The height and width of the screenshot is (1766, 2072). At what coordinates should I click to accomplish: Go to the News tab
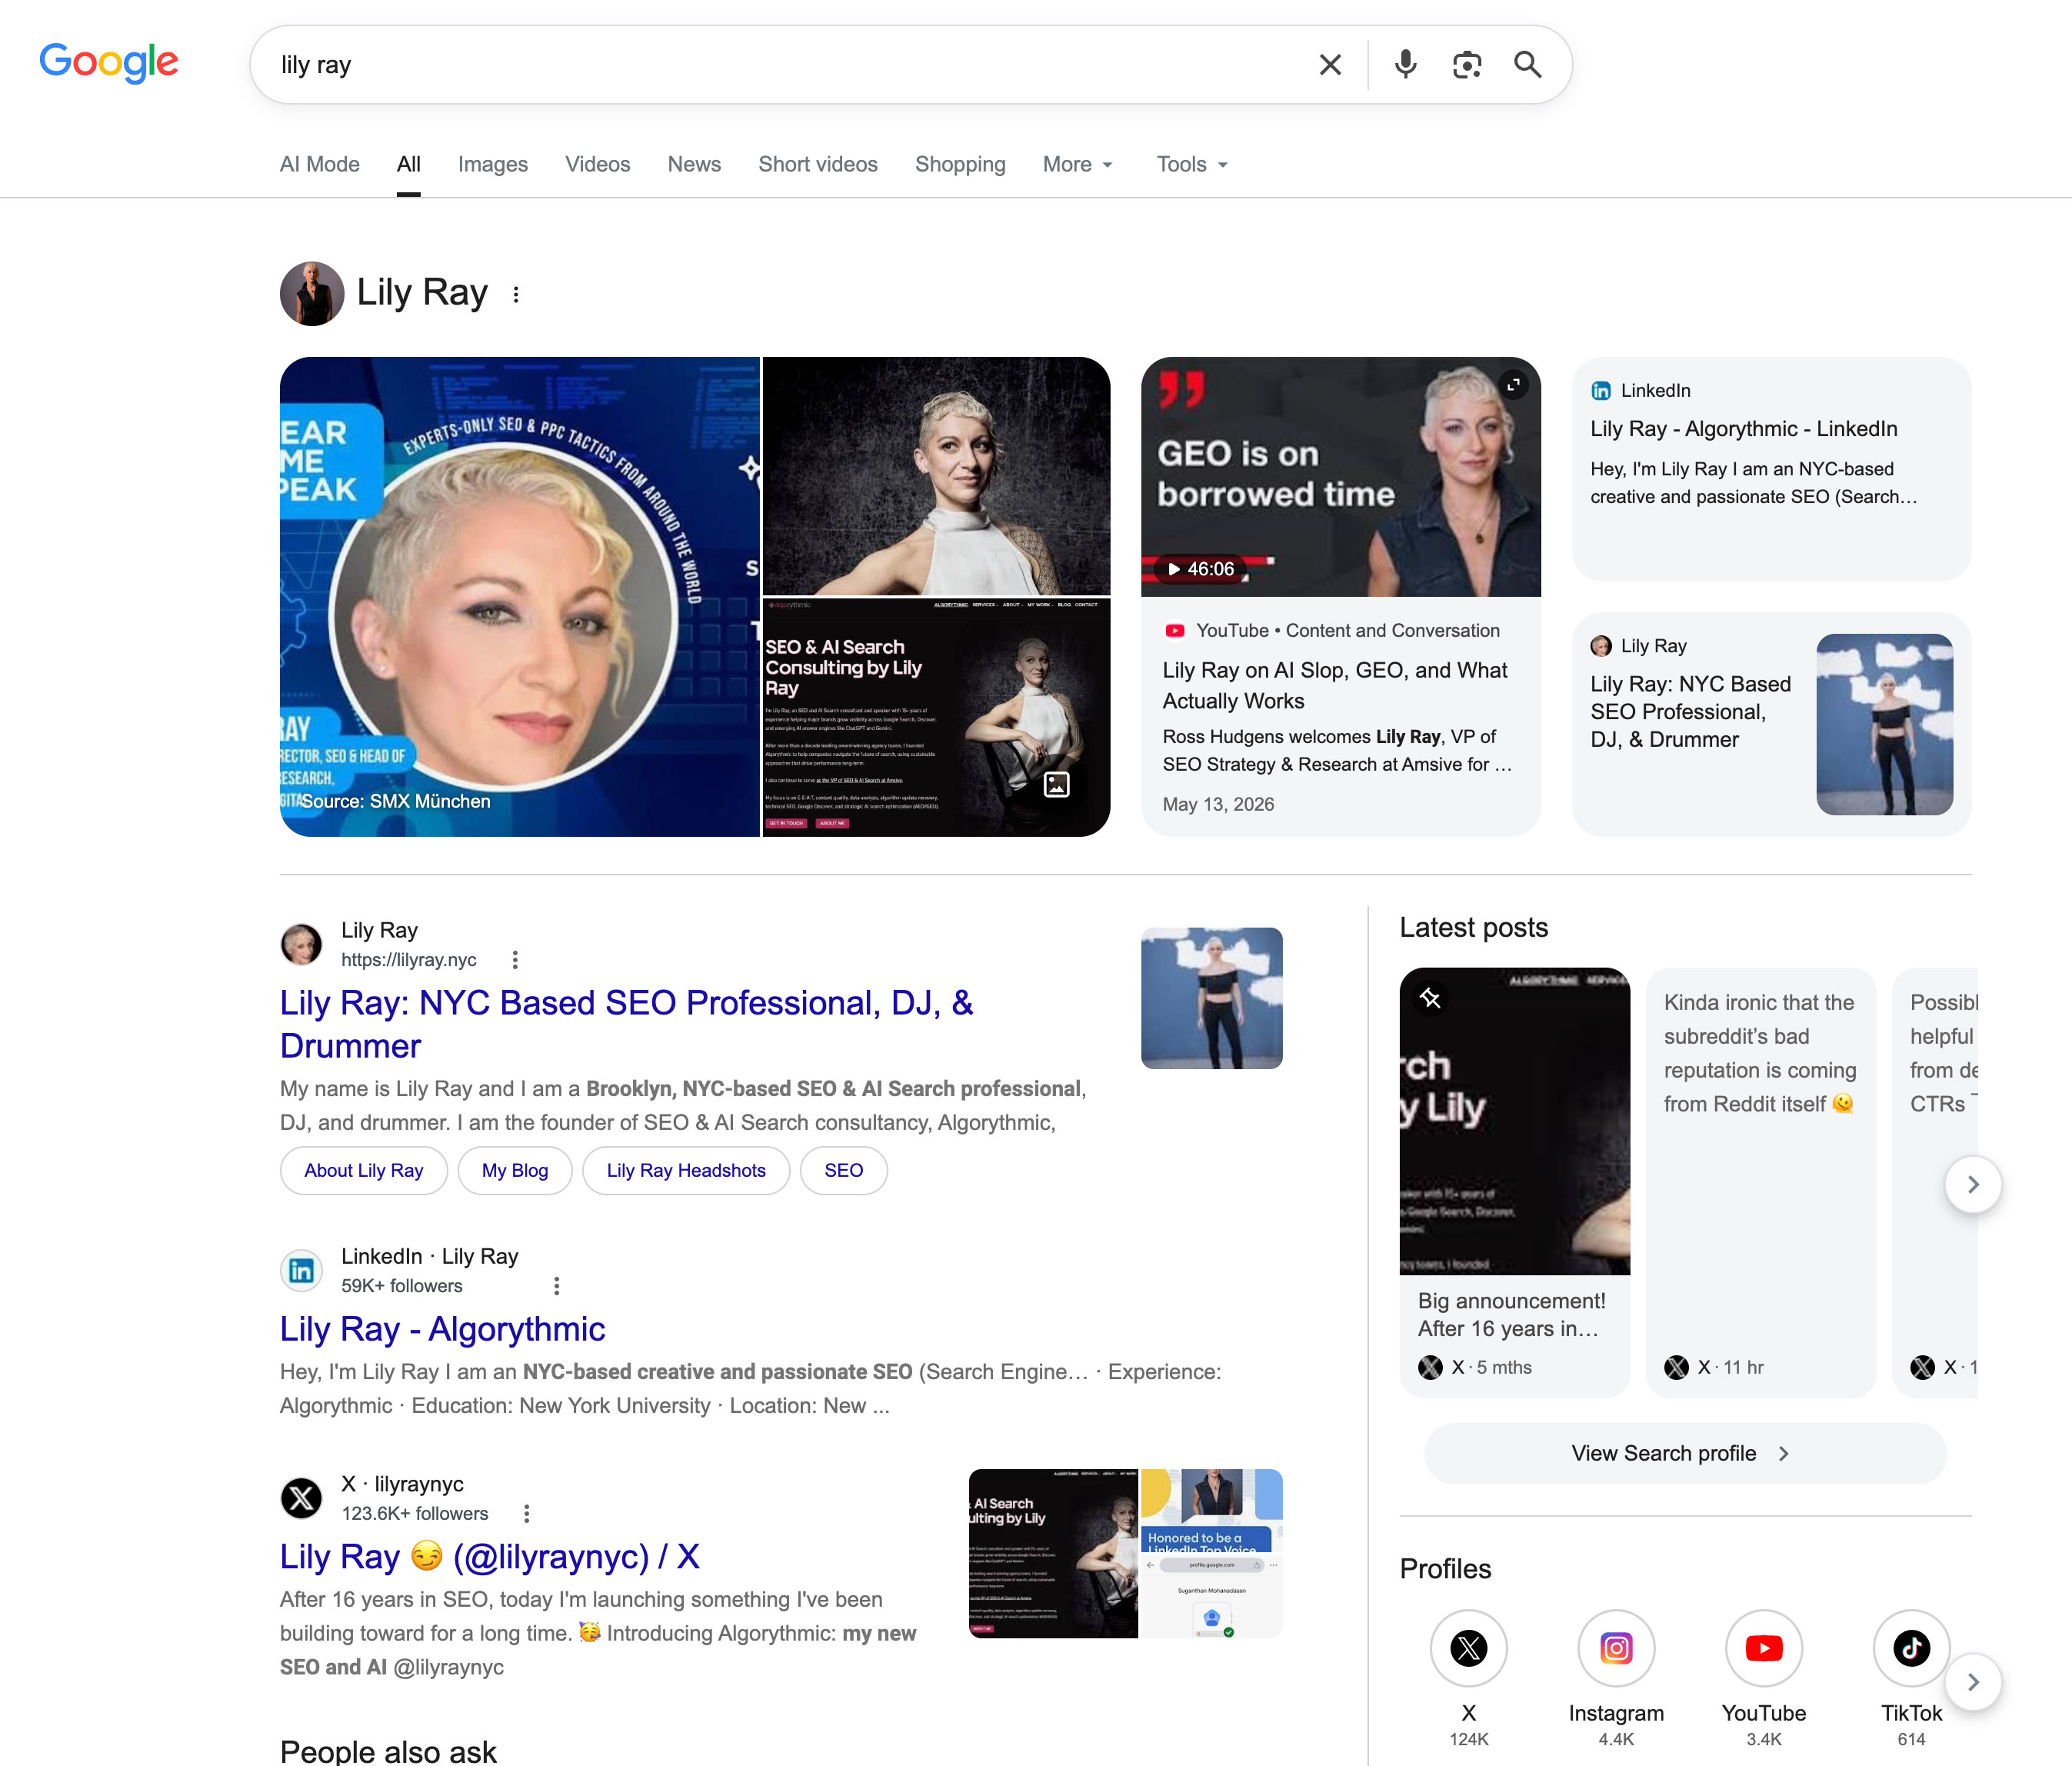(x=694, y=164)
